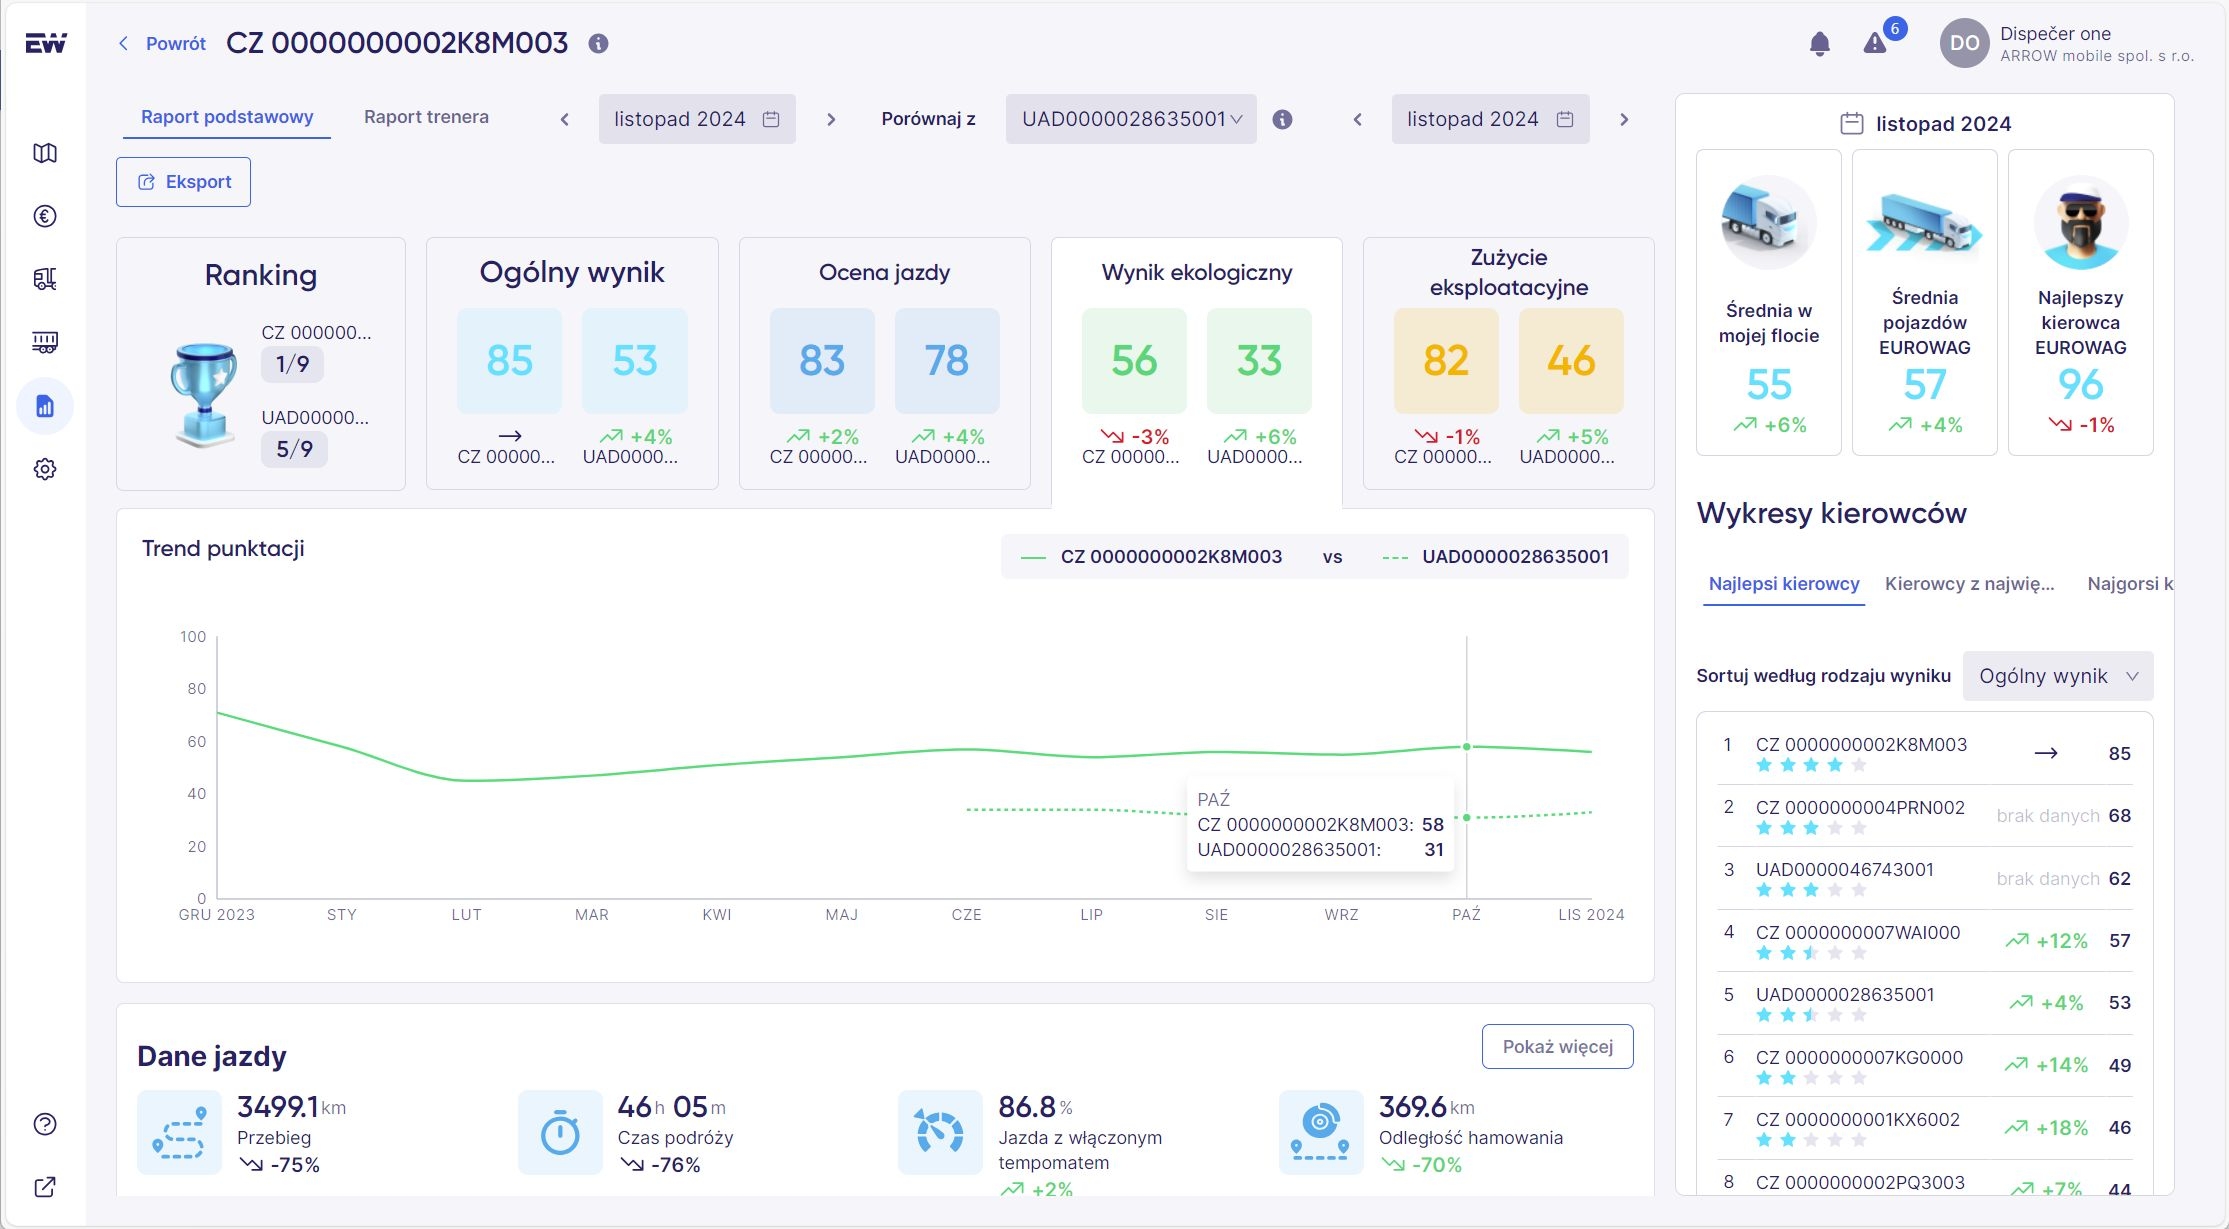This screenshot has height=1229, width=2229.
Task: Click the EW logo in sidebar
Action: [46, 43]
